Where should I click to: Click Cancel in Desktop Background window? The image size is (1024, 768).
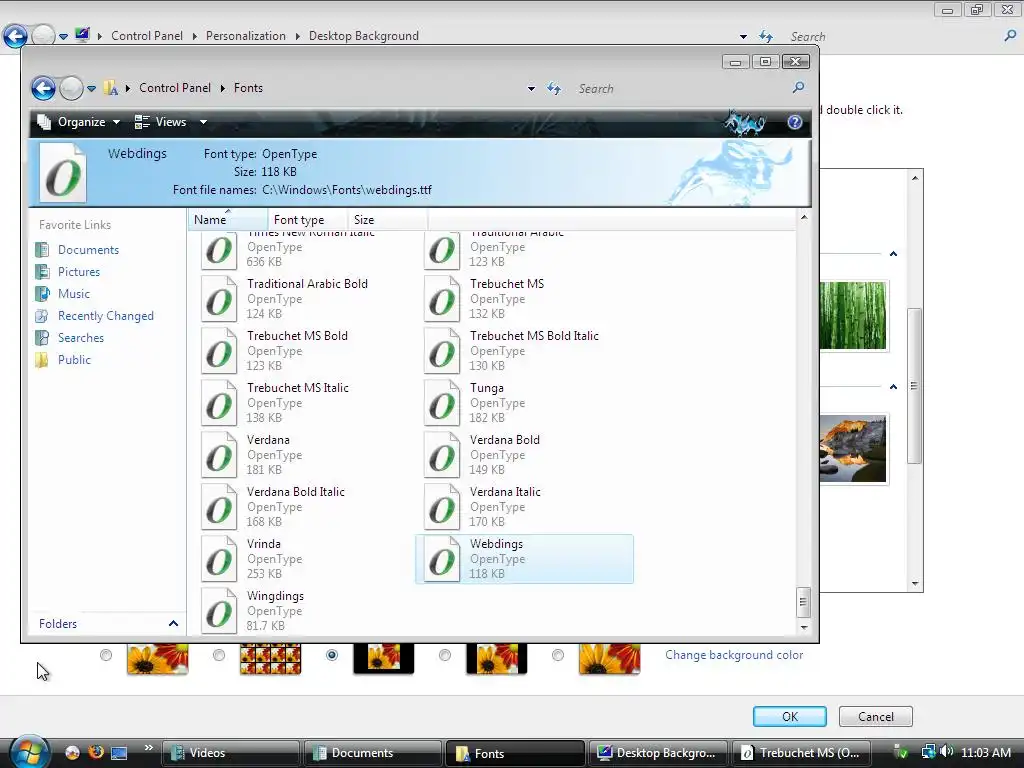(875, 716)
